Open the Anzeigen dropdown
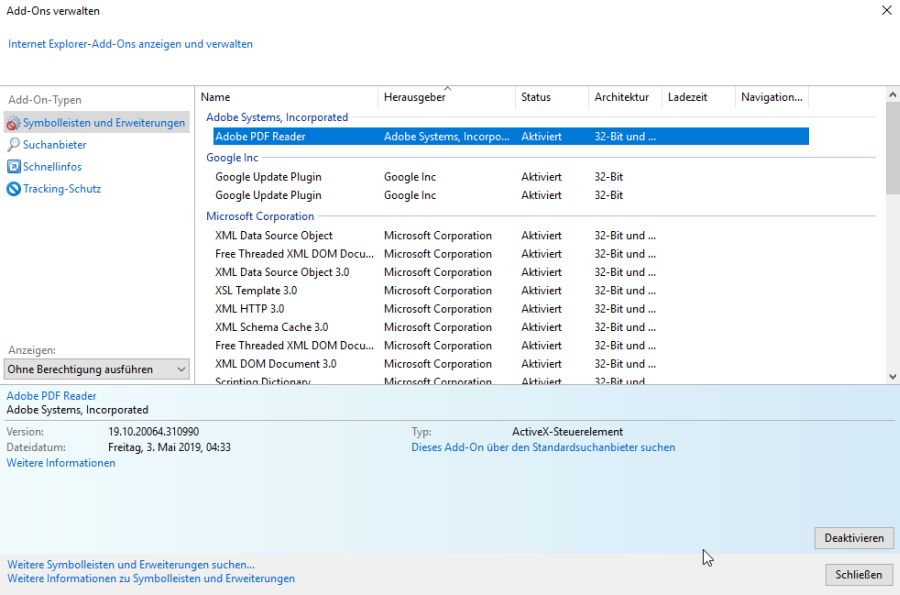Screen dimensions: 900x595 [x=96, y=370]
